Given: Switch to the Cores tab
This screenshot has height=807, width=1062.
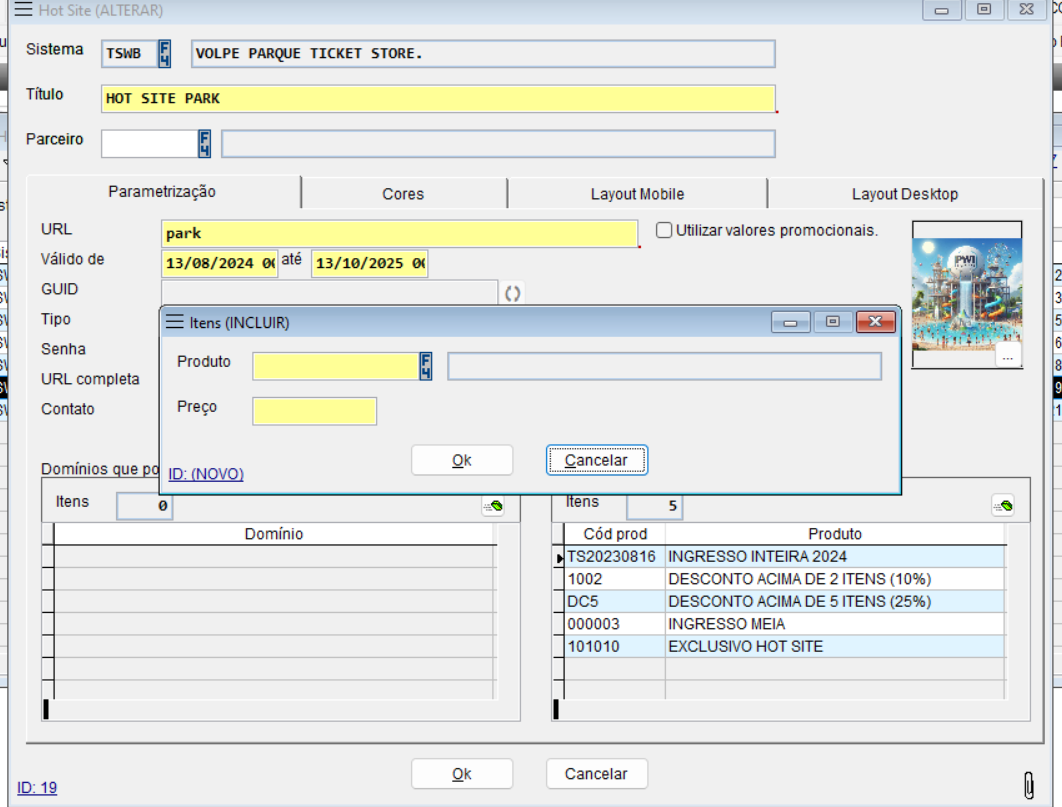Looking at the screenshot, I should [x=403, y=194].
